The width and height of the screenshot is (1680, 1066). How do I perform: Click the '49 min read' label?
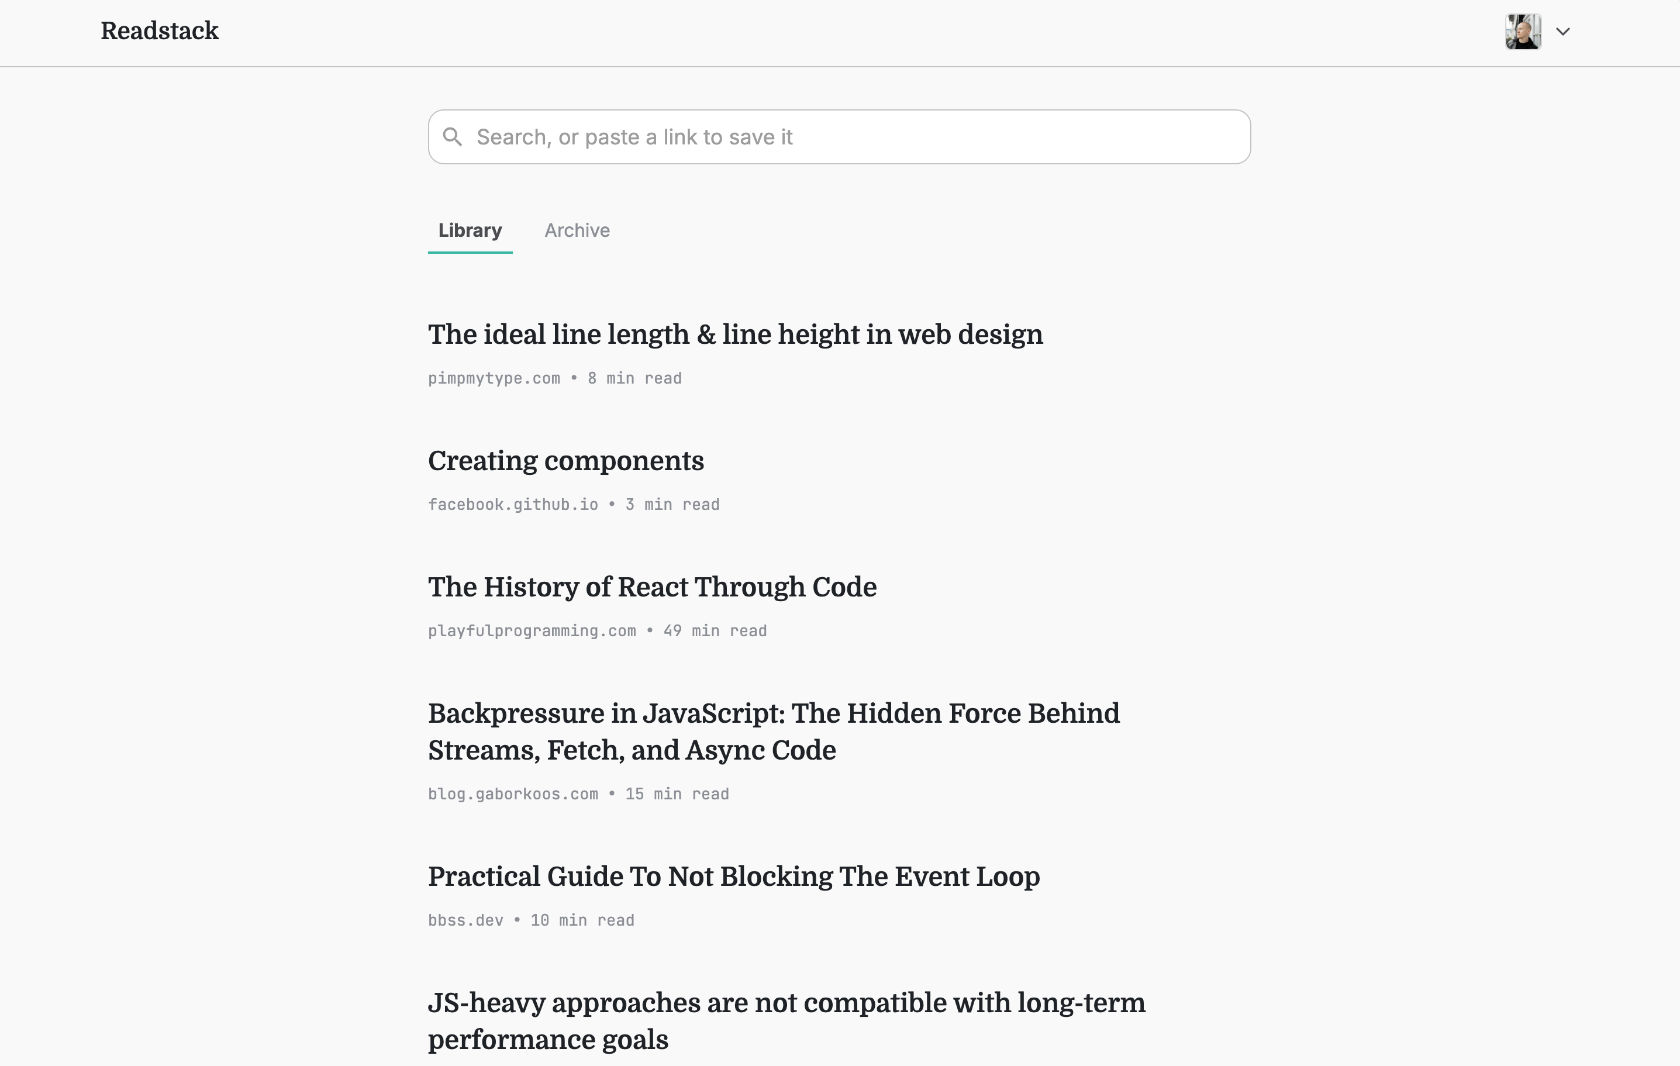(x=715, y=630)
